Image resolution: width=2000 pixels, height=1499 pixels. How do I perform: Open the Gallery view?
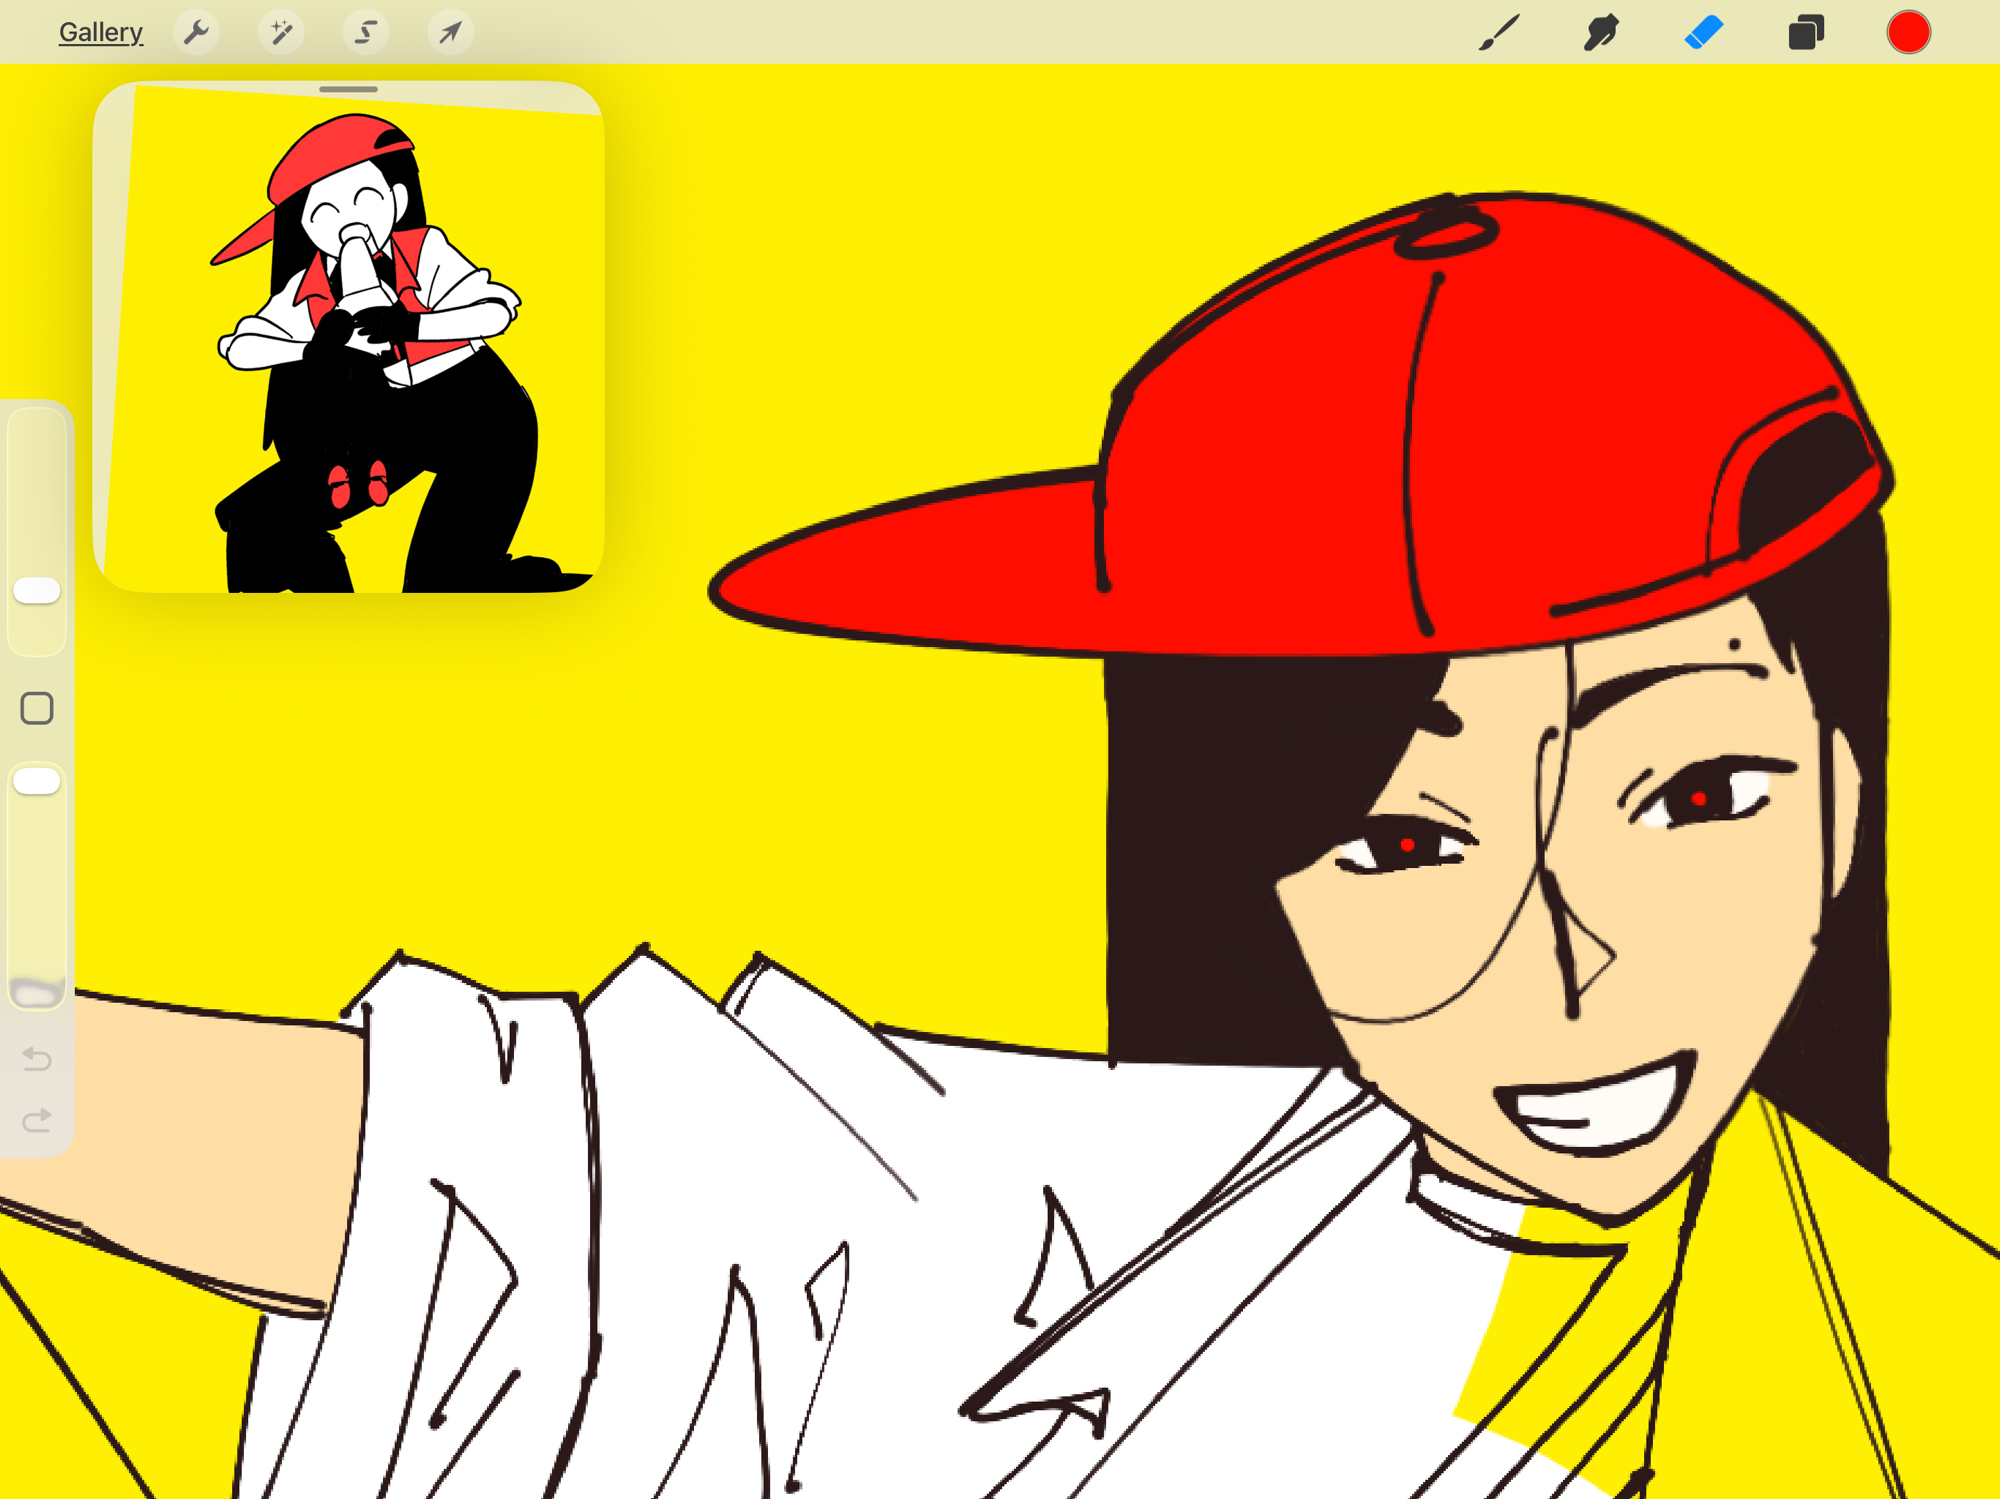coord(100,32)
